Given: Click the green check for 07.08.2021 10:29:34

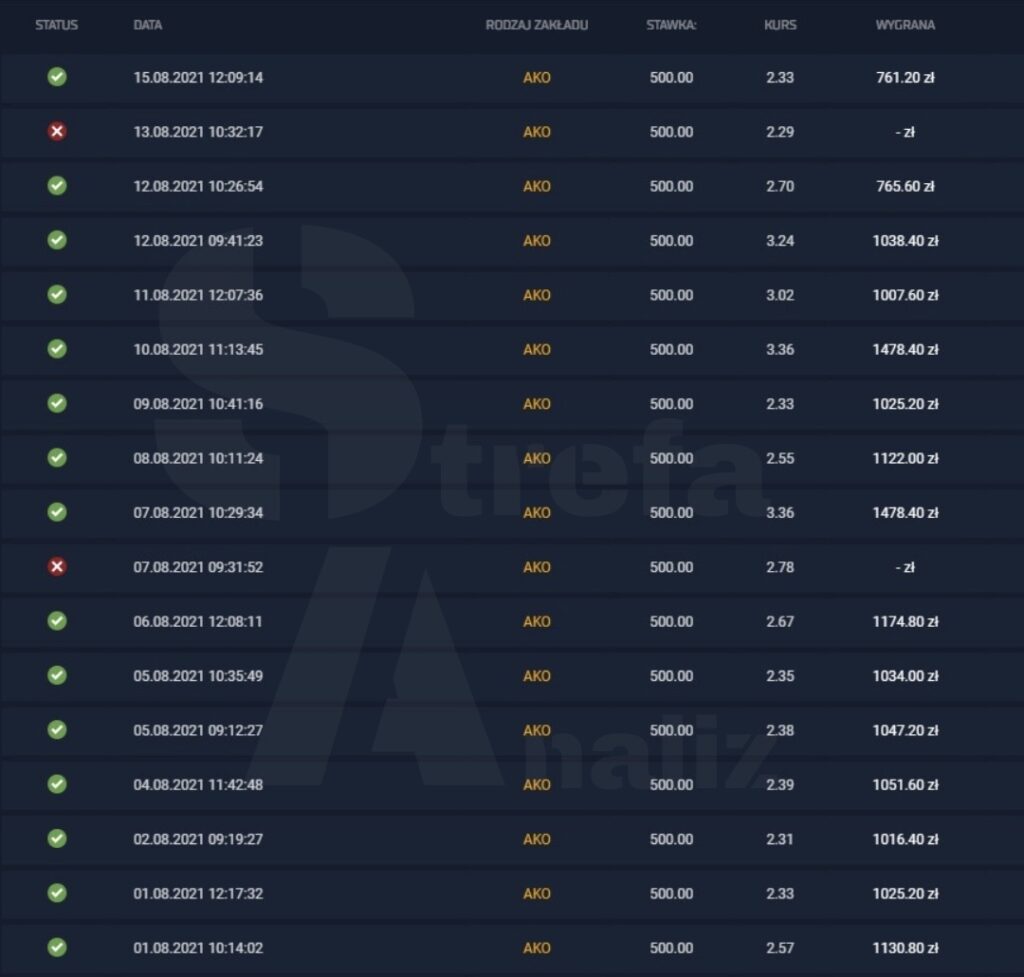Looking at the screenshot, I should [57, 512].
